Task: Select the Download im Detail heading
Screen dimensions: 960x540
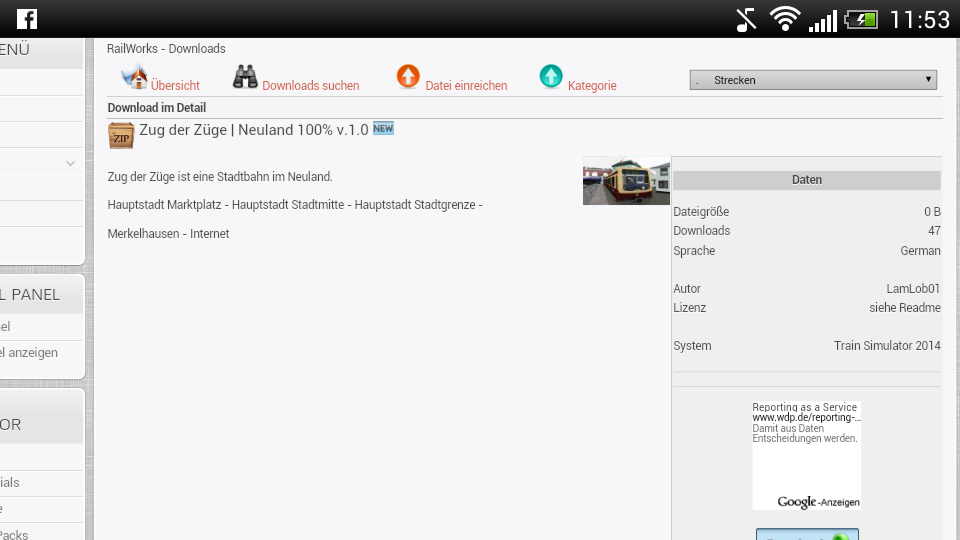Action: (157, 108)
